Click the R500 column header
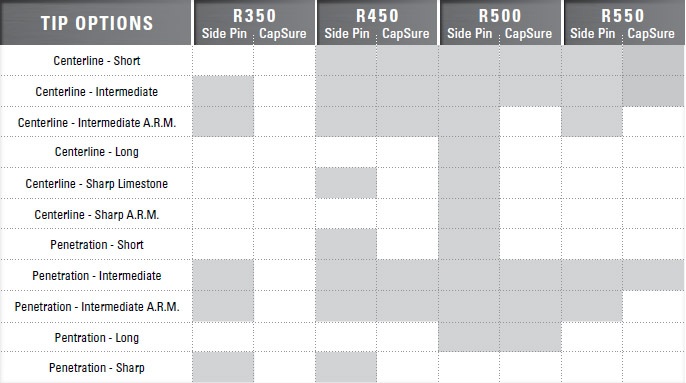The image size is (686, 383). [500, 16]
